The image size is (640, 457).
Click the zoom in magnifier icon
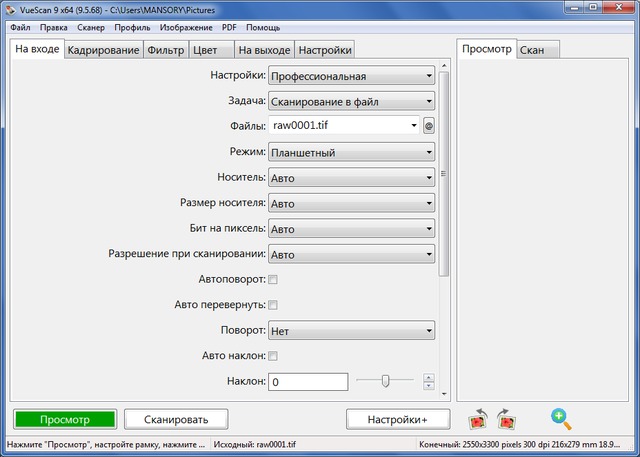pyautogui.click(x=561, y=419)
